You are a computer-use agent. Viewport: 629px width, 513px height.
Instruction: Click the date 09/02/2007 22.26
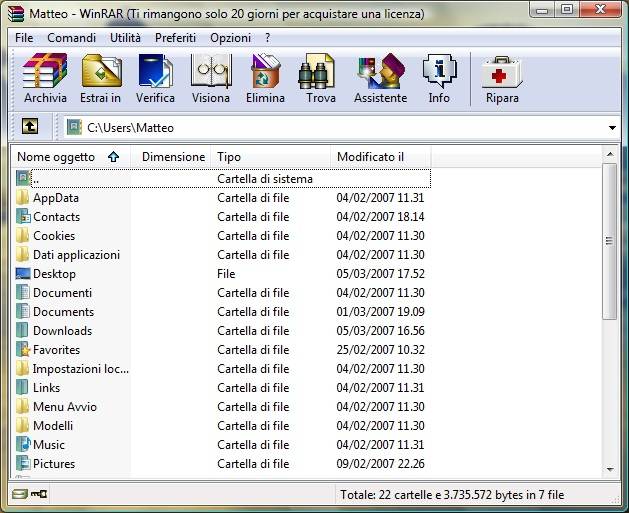pyautogui.click(x=380, y=464)
